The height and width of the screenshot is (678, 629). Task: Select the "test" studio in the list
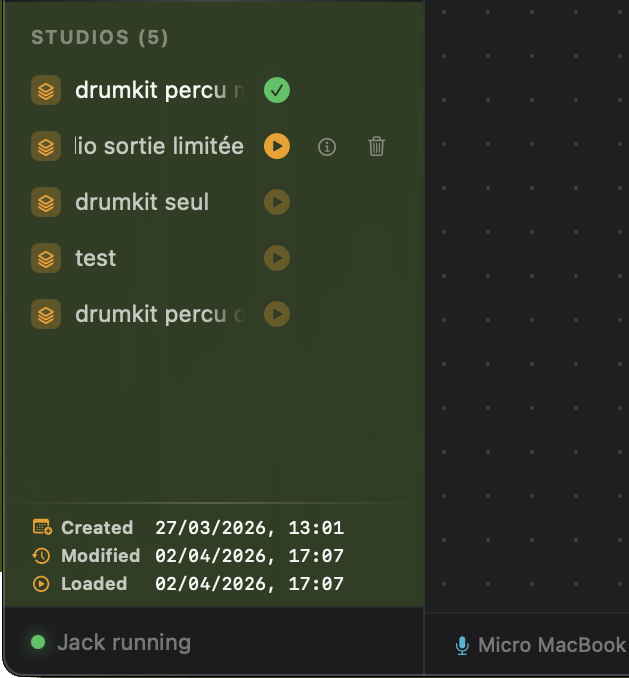[x=96, y=258]
